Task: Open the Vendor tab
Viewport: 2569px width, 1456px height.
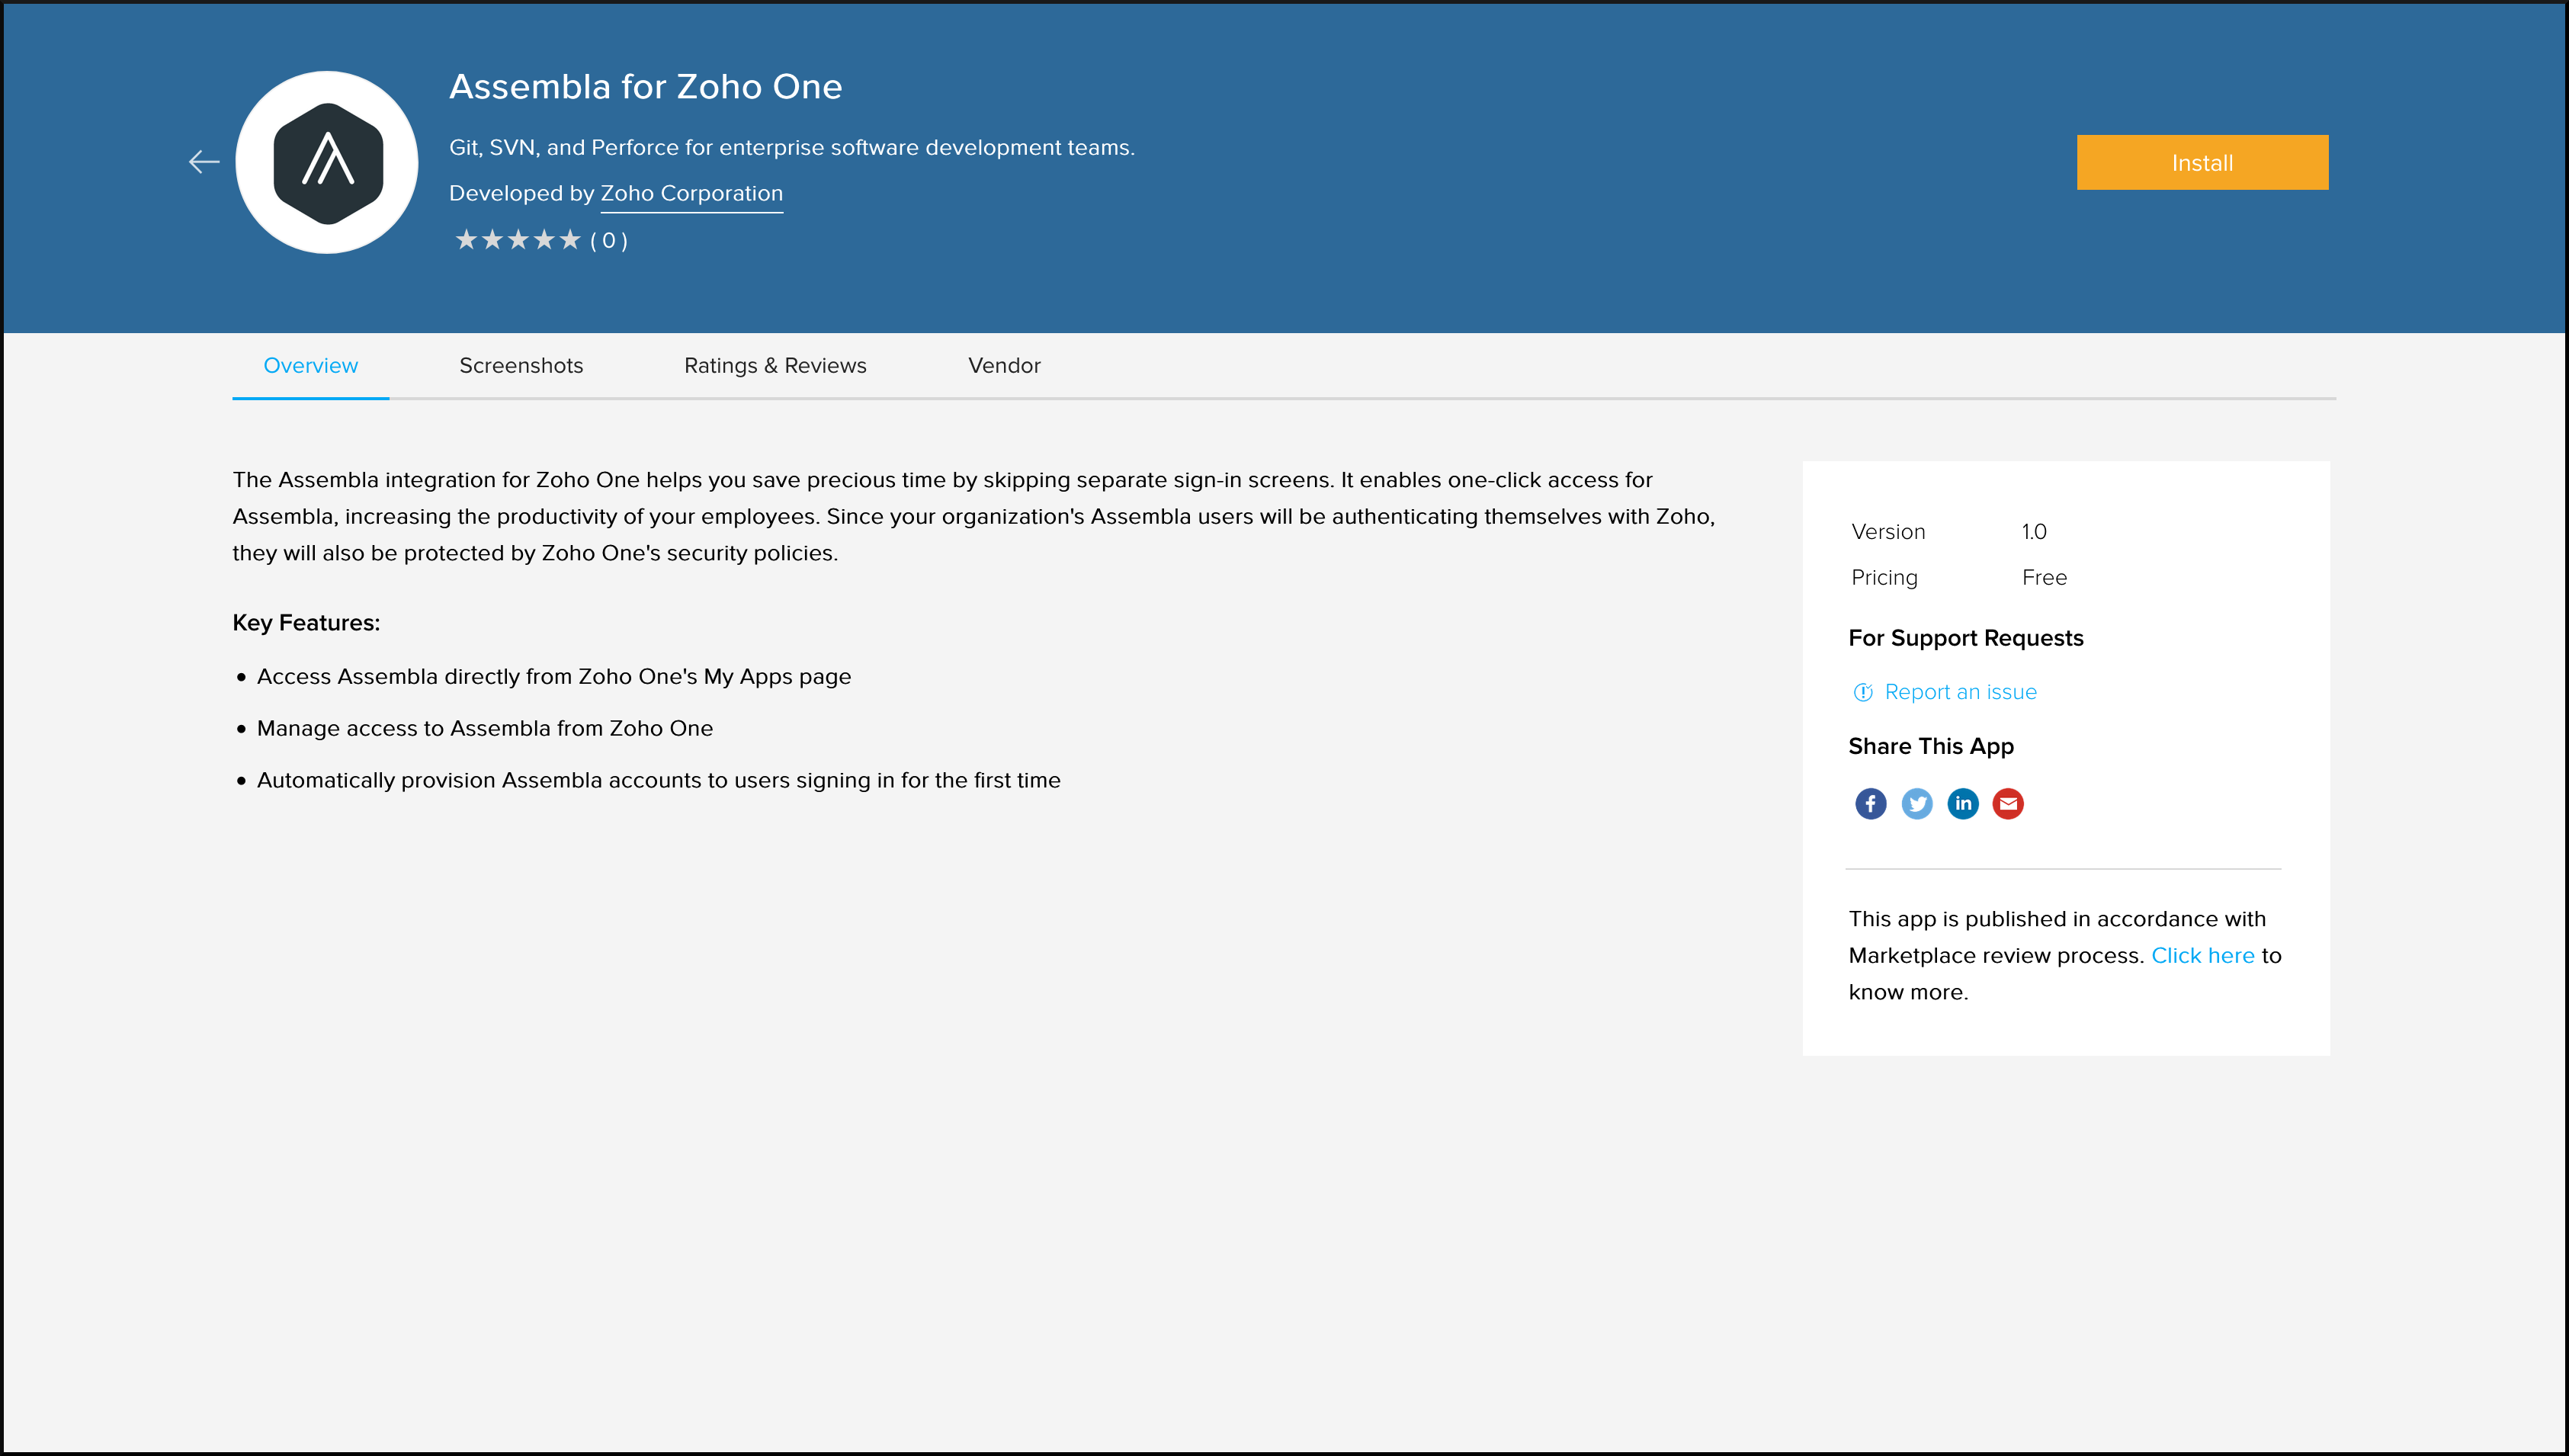Action: [x=1002, y=365]
